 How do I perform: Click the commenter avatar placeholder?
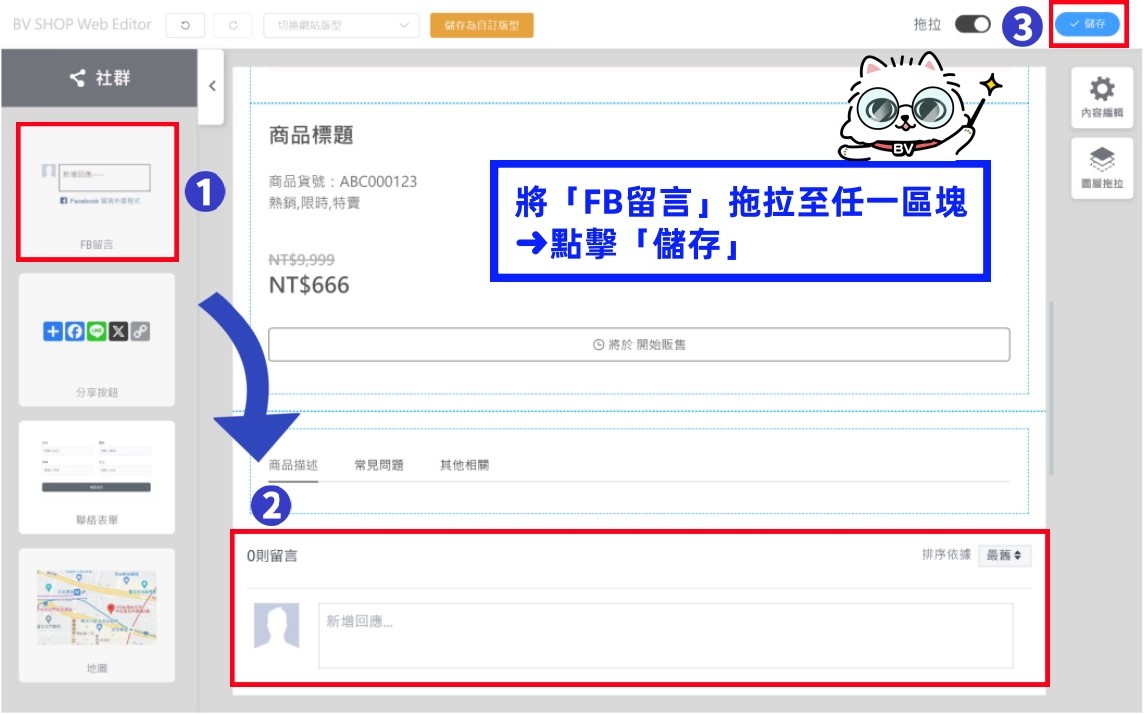coord(277,625)
